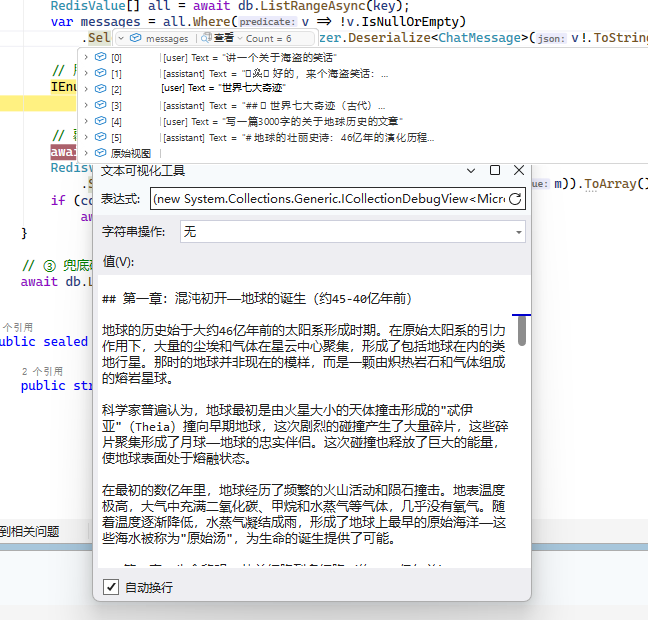Viewport: 648px width, 620px height.
Task: Open the text visualizer title chevron menu
Action: pos(471,171)
